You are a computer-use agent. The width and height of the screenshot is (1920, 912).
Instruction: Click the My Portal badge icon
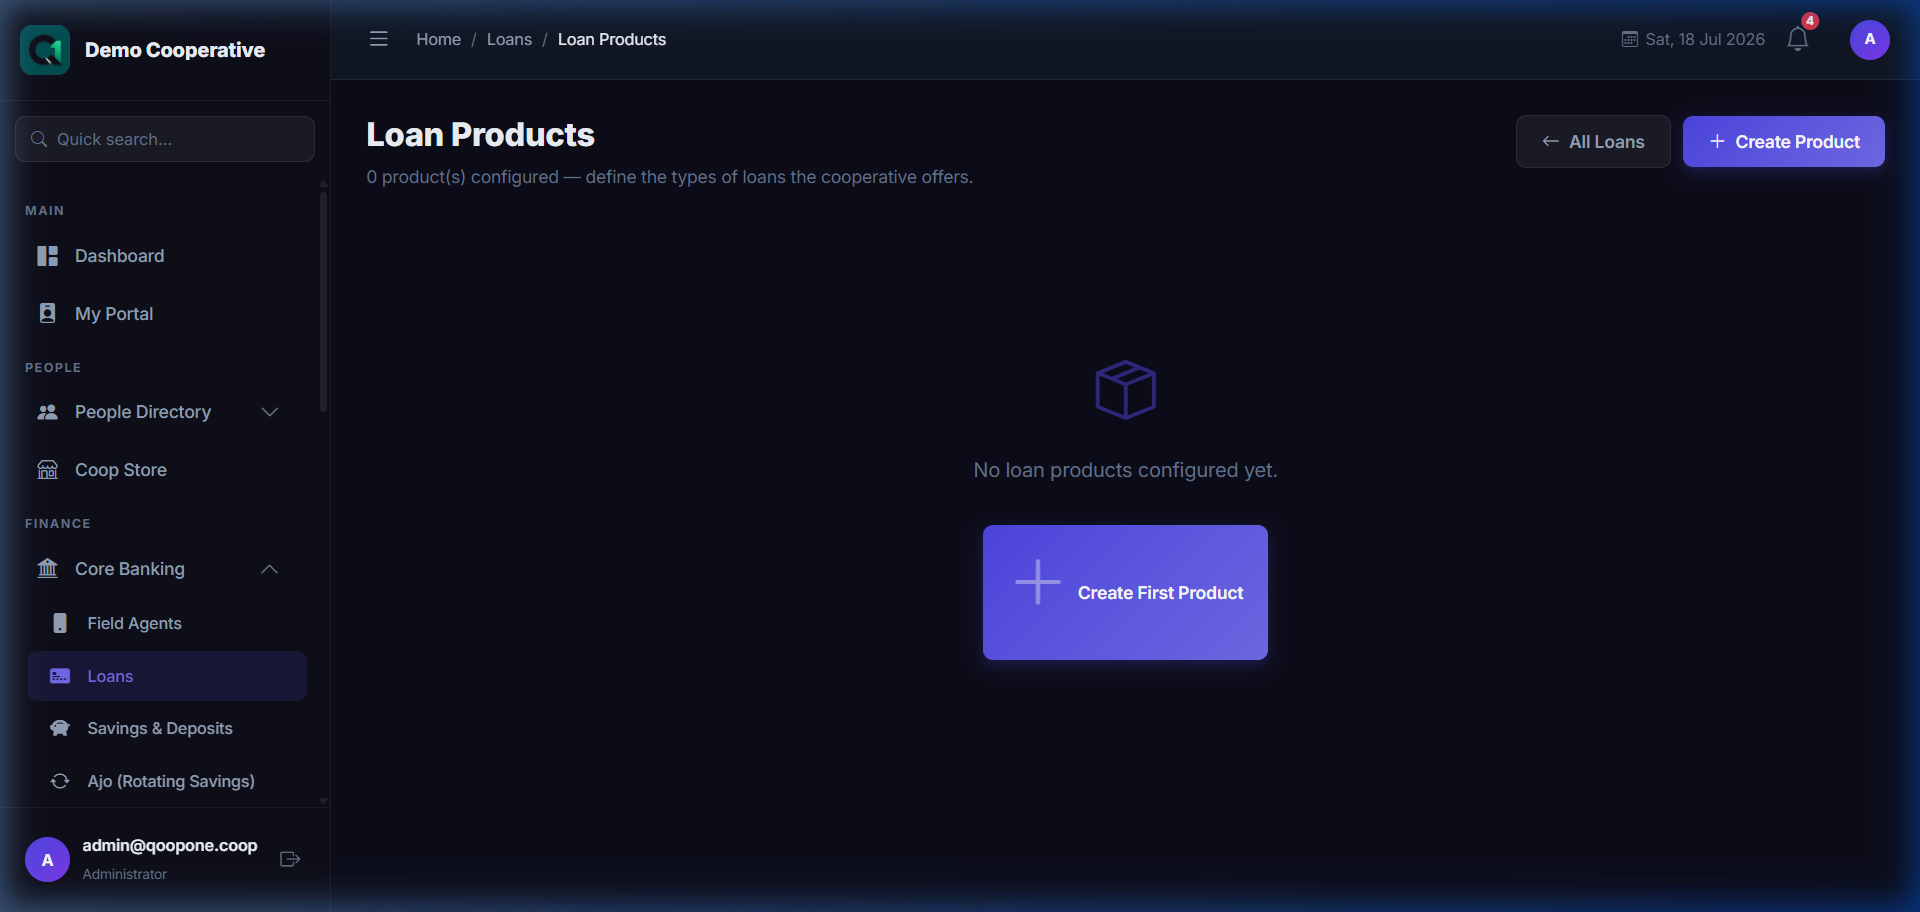pyautogui.click(x=47, y=314)
